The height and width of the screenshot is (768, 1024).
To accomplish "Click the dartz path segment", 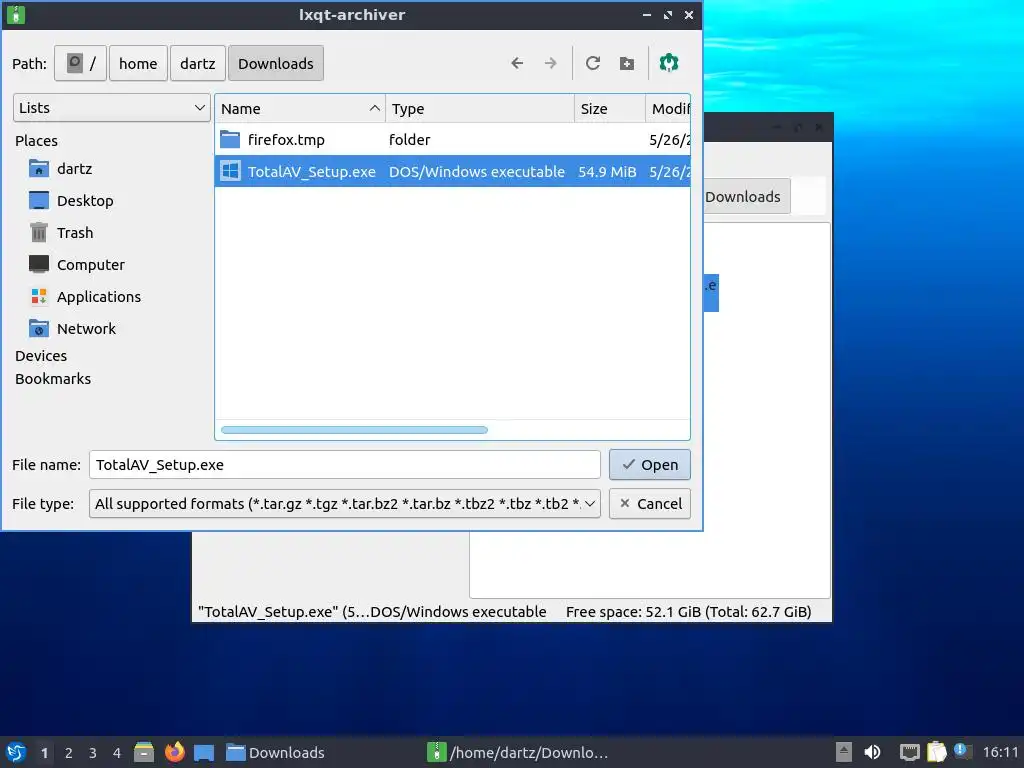I will pyautogui.click(x=198, y=63).
